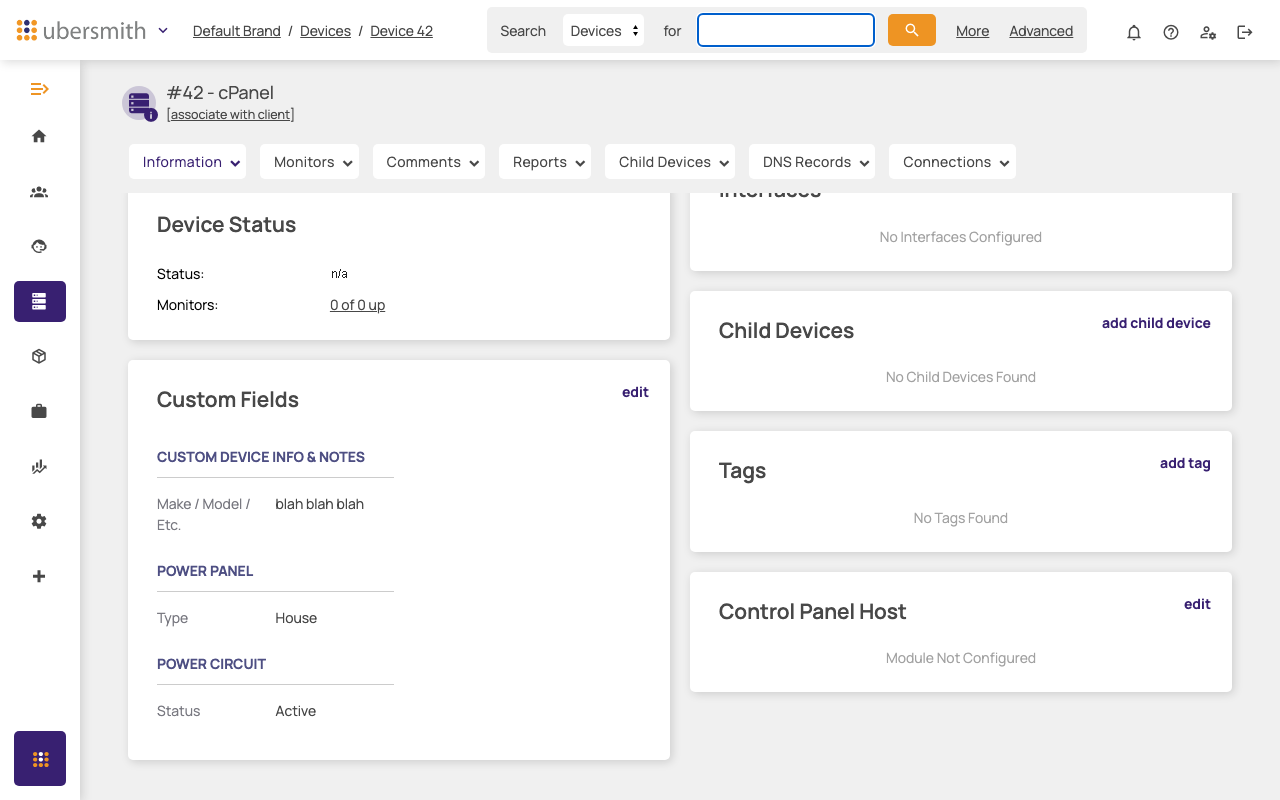Click add child device link

click(1156, 323)
